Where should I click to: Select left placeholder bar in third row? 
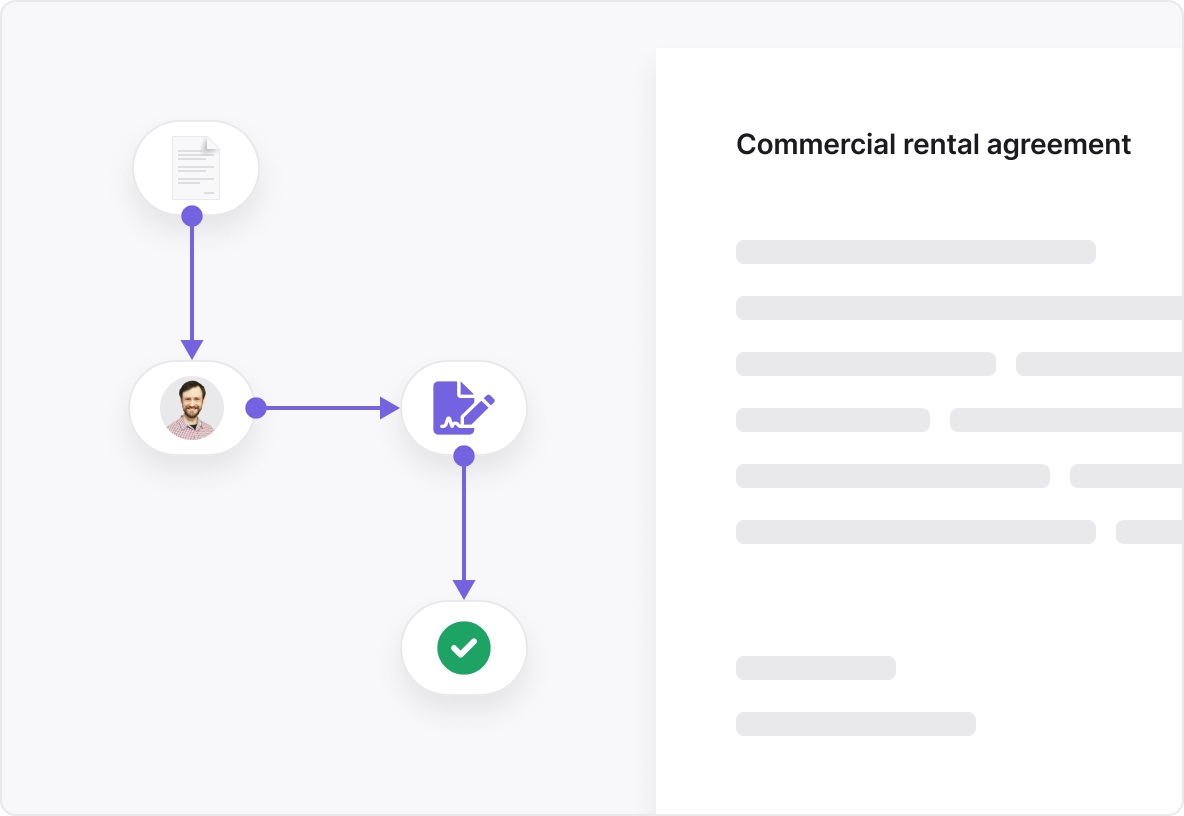point(865,364)
